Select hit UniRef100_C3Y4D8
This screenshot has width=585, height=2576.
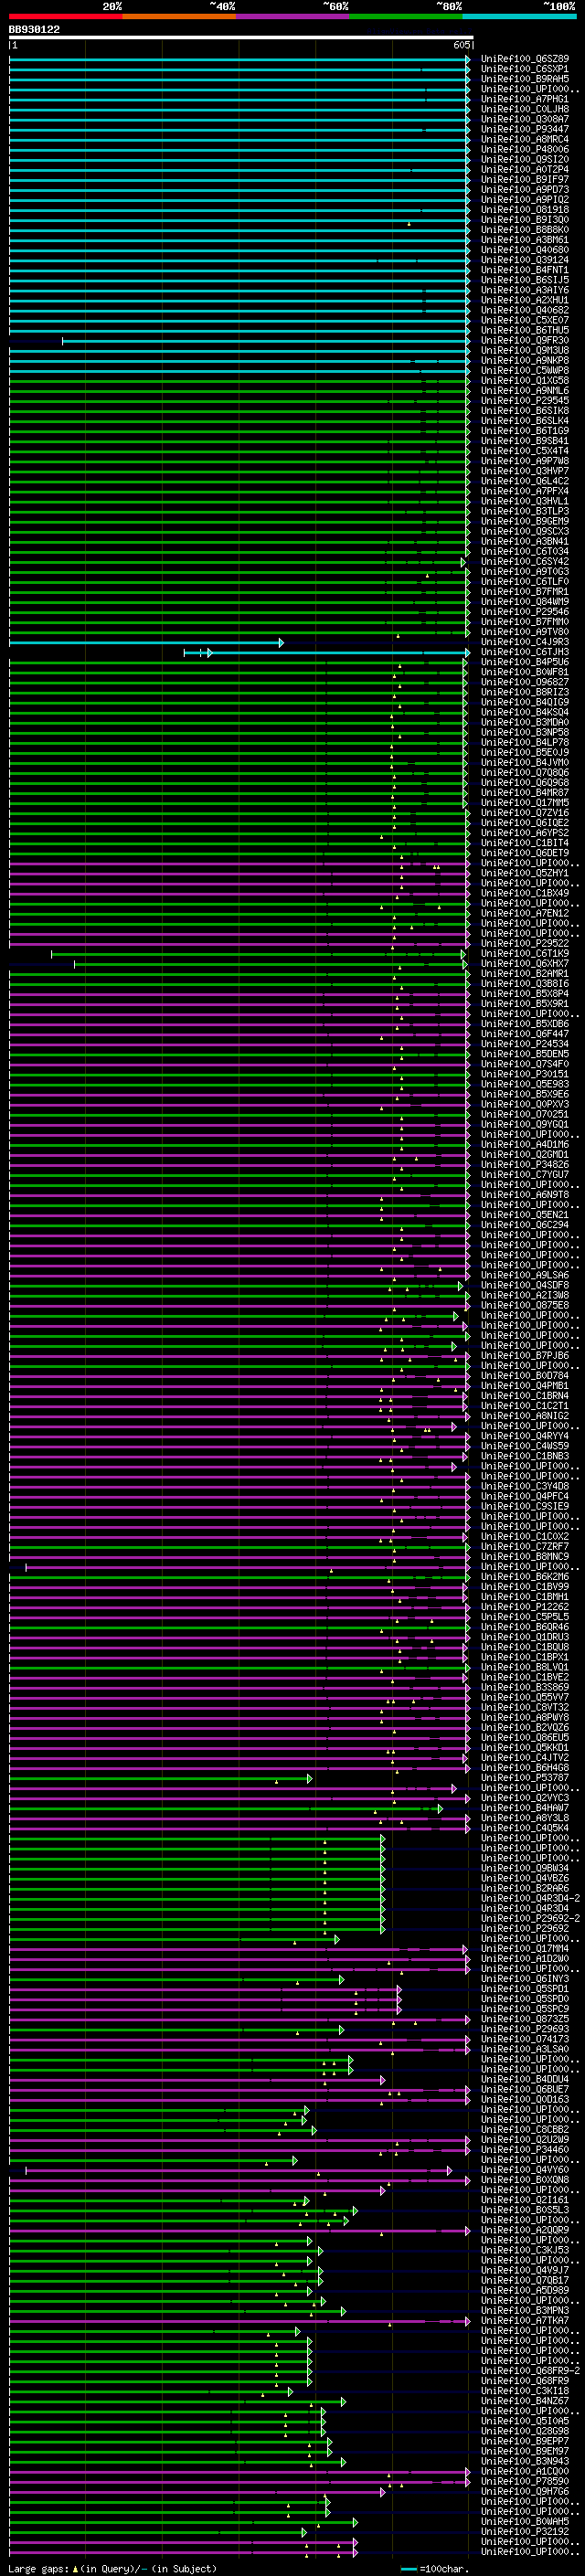point(525,1486)
